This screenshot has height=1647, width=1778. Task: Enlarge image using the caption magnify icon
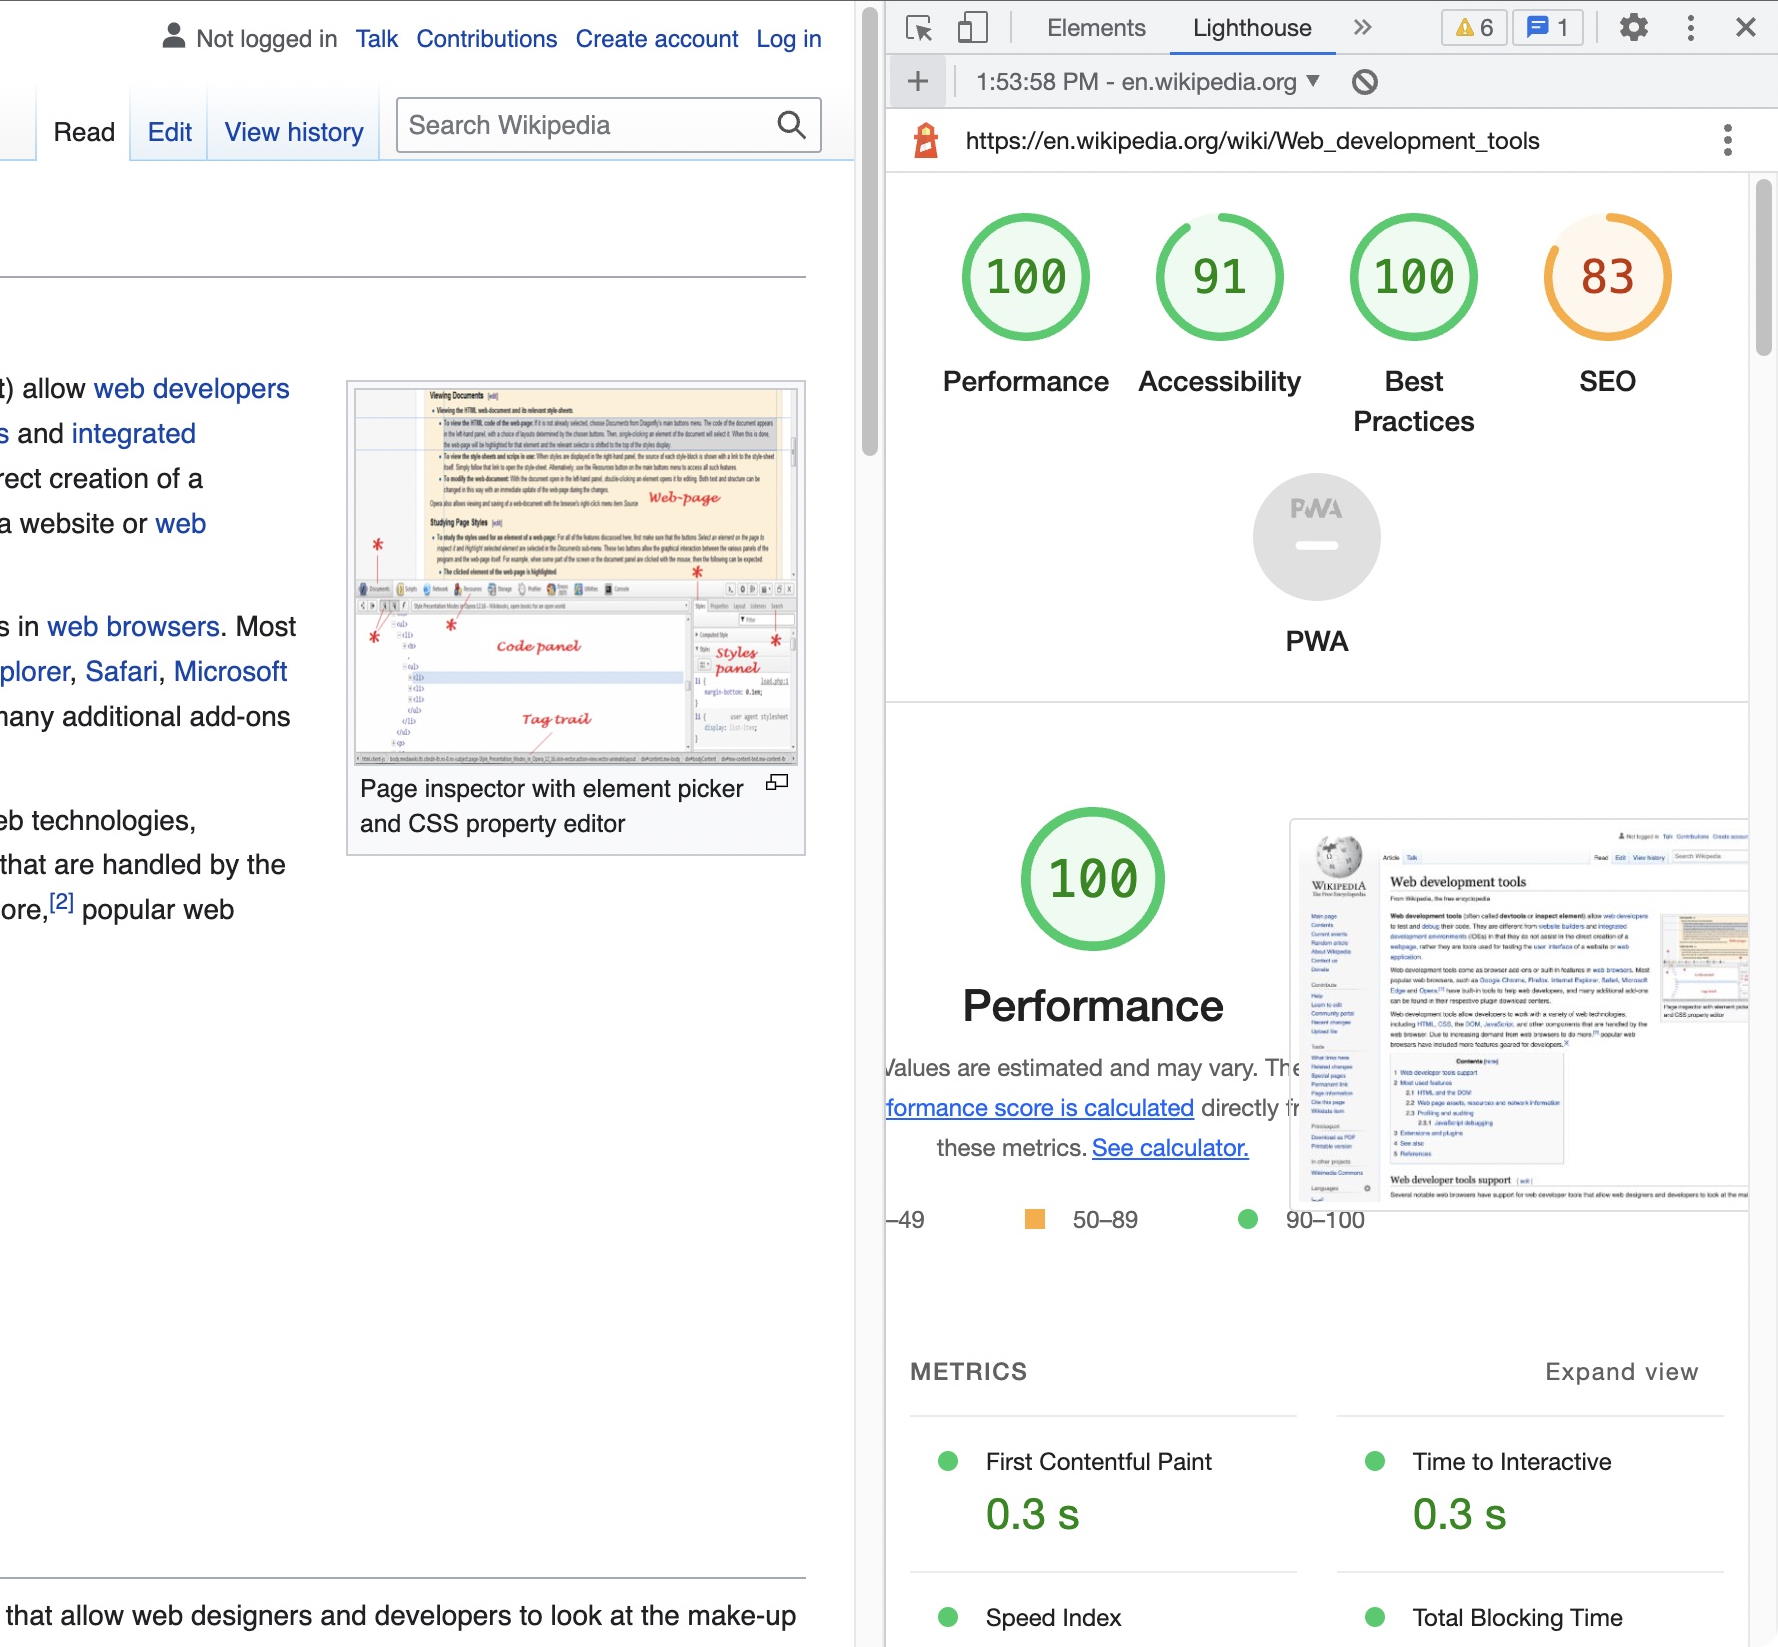777,783
